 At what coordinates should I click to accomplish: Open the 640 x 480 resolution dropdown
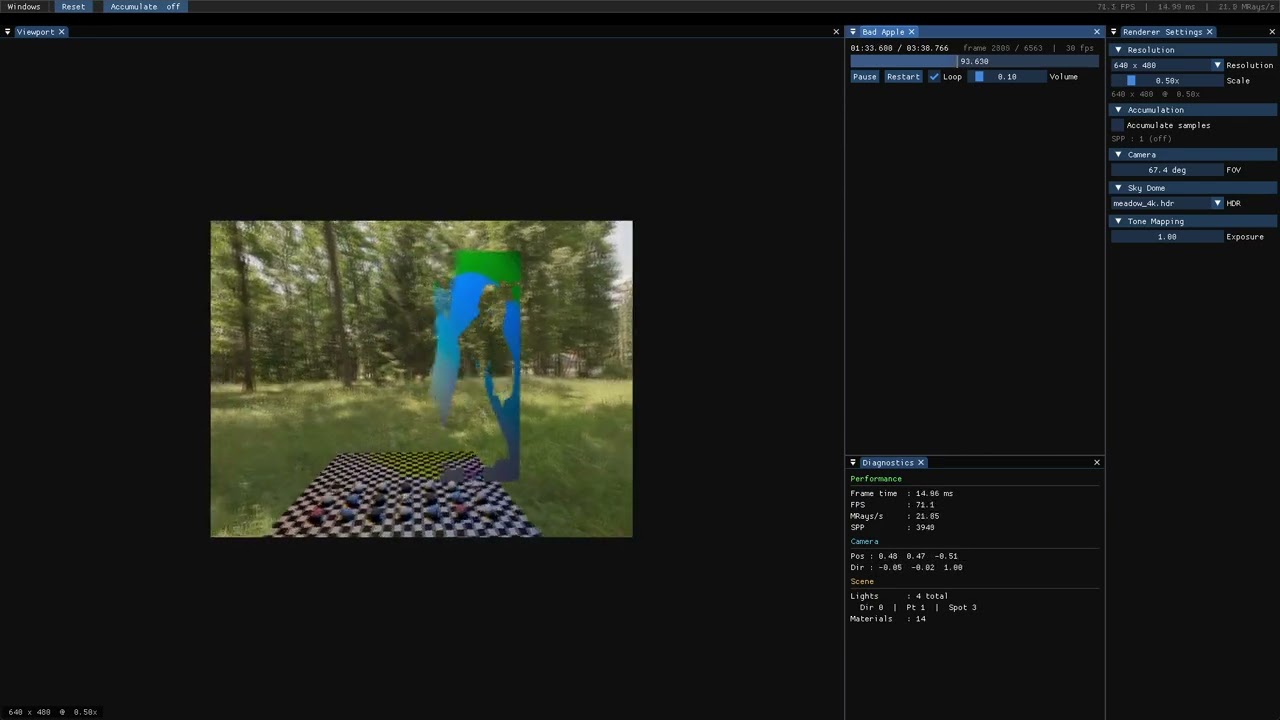click(1168, 65)
